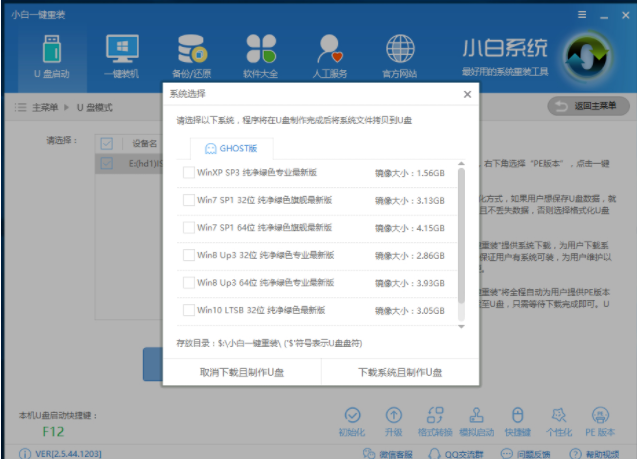Enable the Win8 Up3 64位 checkbox
Screen dimensions: 637x459
tap(189, 283)
